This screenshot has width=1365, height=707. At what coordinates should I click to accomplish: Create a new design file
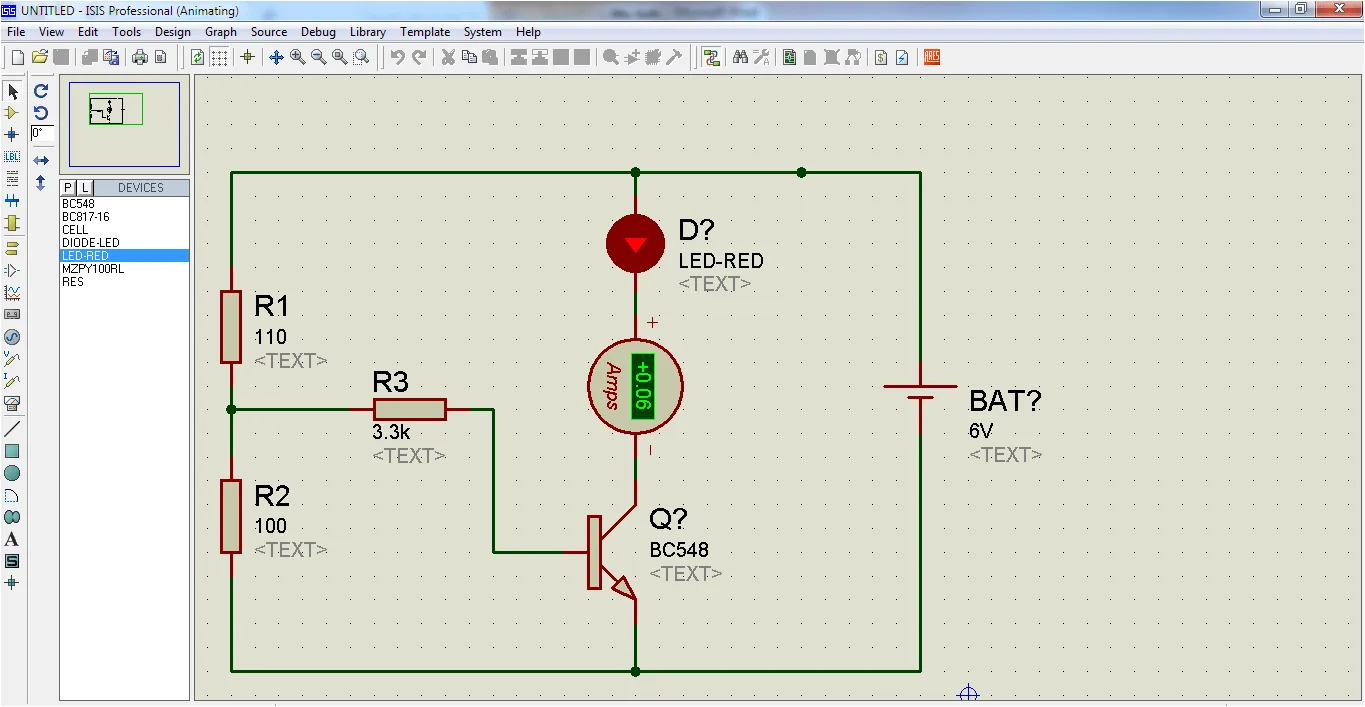17,57
